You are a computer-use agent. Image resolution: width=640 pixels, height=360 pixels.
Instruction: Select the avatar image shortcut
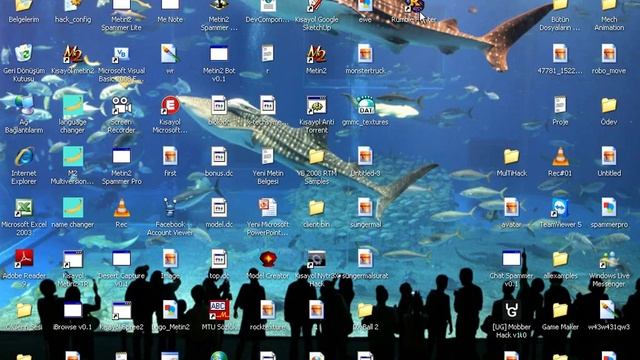(x=511, y=208)
